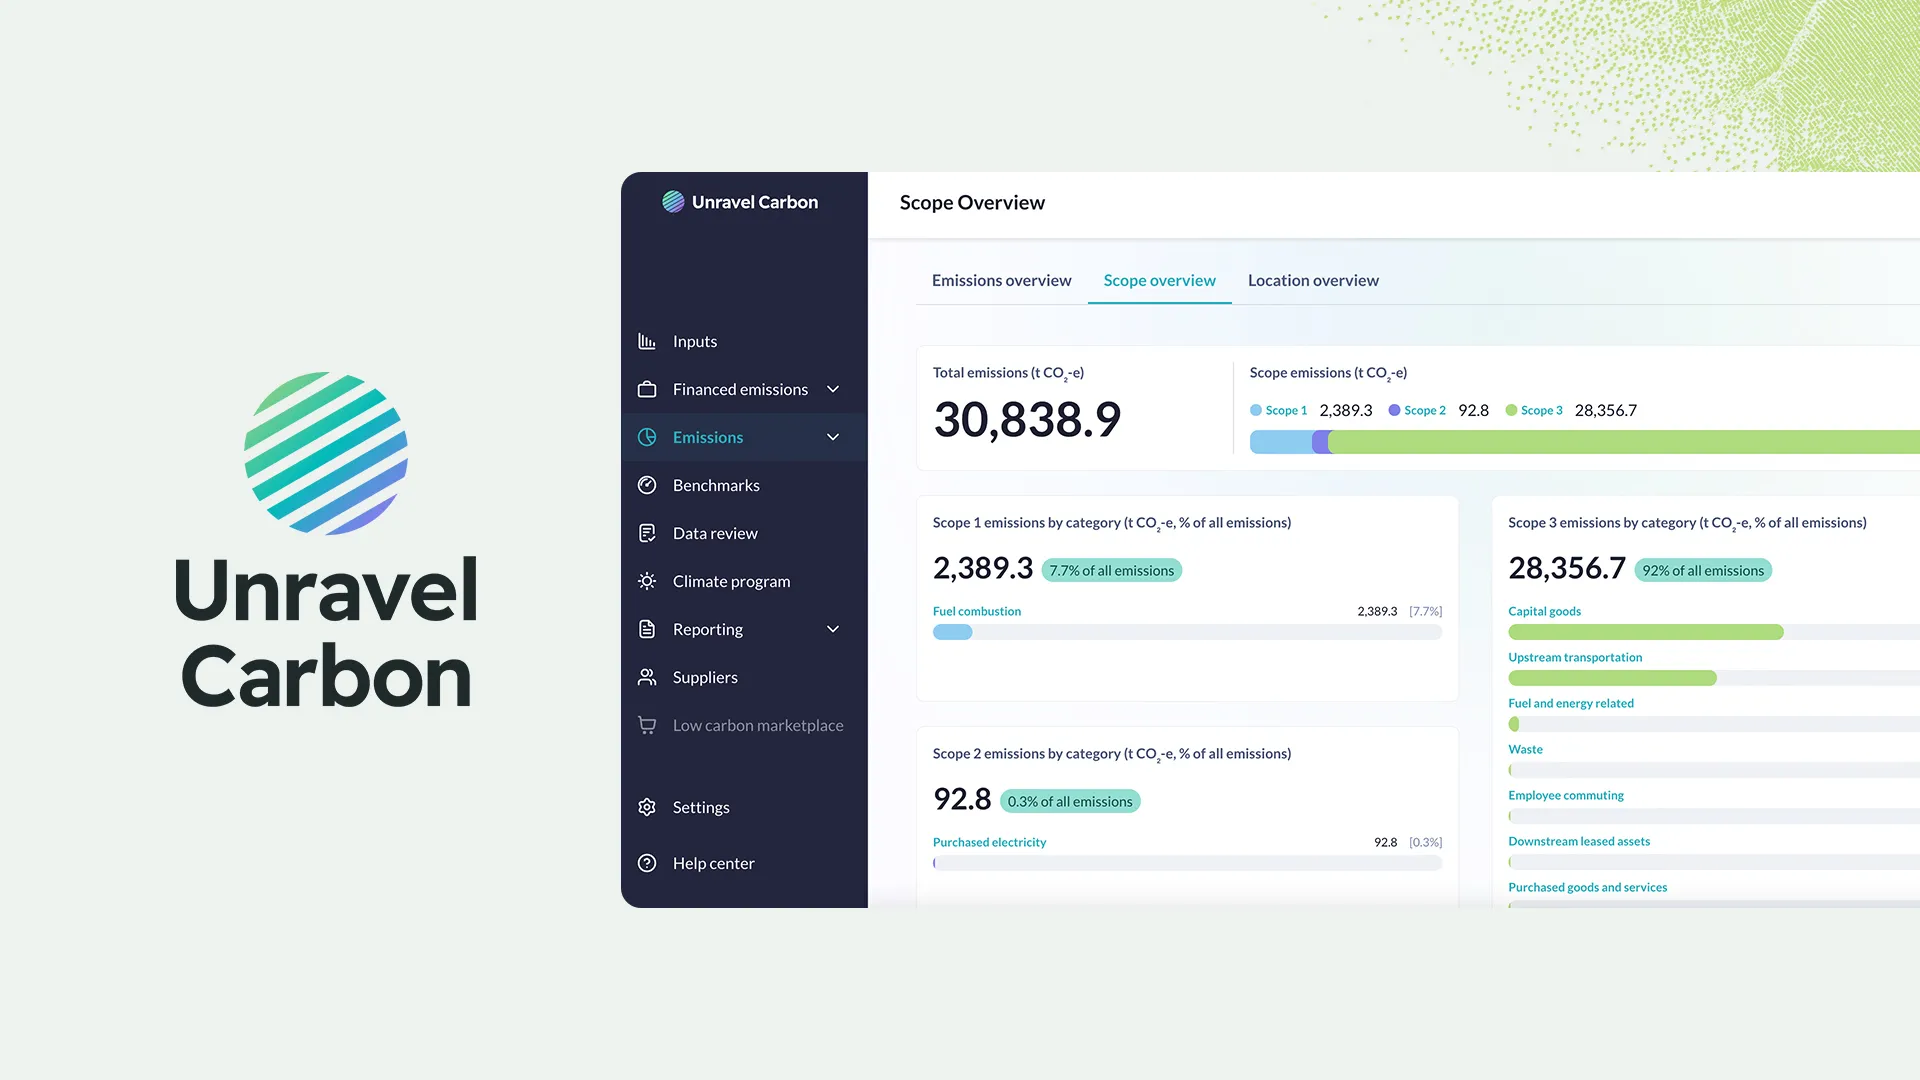Click the Capital goods category link
The image size is (1920, 1080).
[1544, 611]
